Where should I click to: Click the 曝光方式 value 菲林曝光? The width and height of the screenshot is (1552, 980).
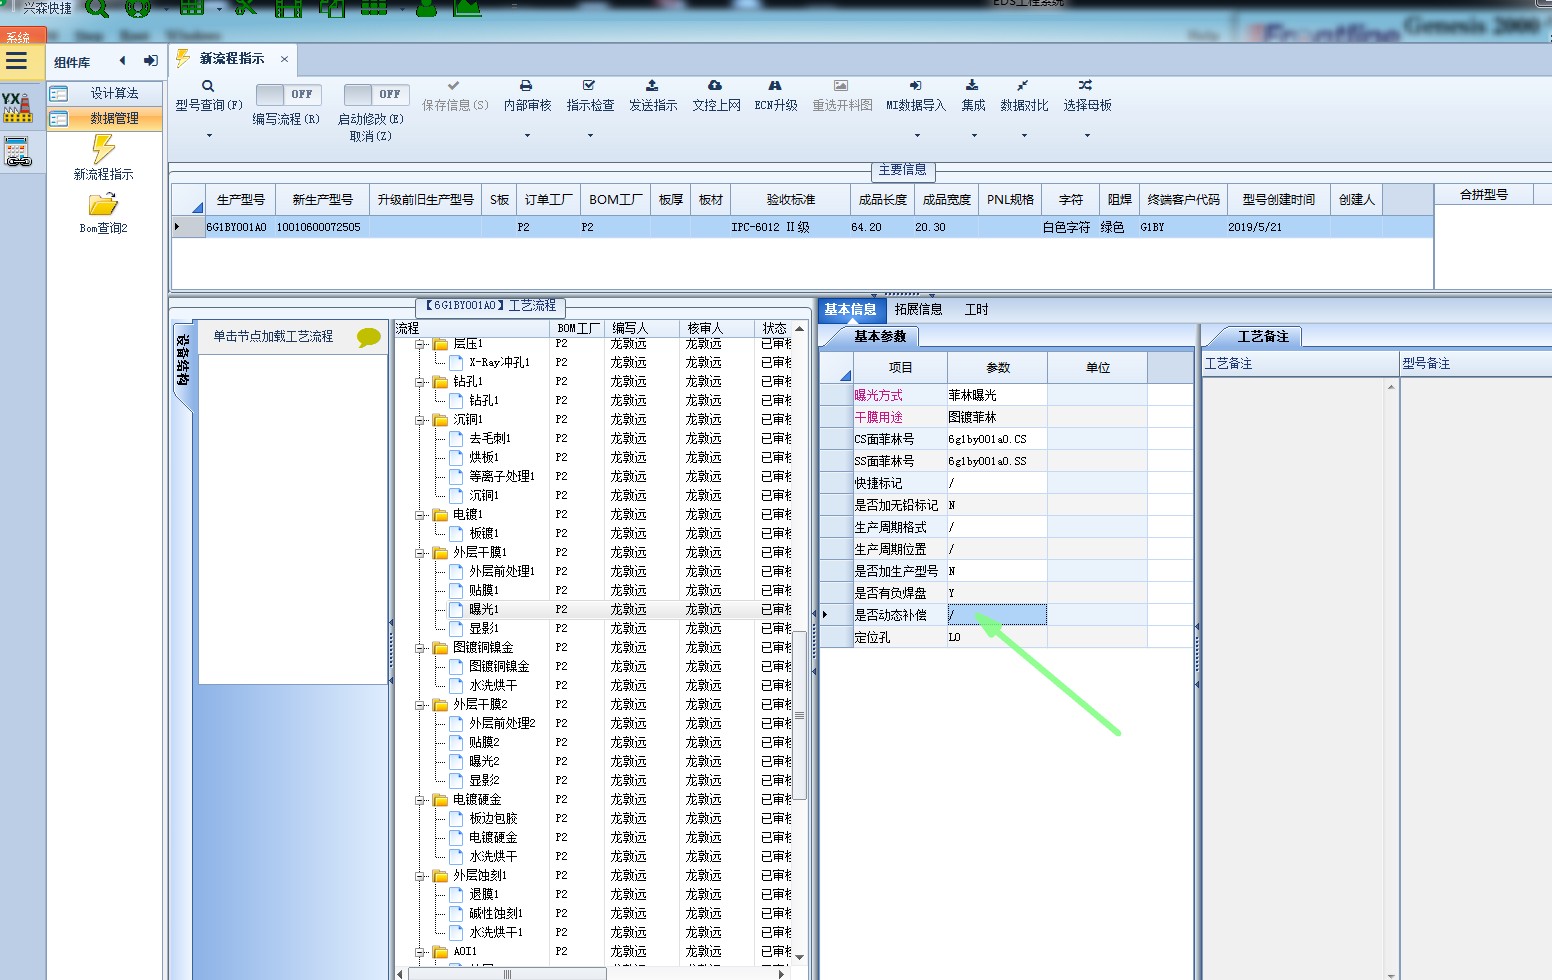click(x=996, y=396)
